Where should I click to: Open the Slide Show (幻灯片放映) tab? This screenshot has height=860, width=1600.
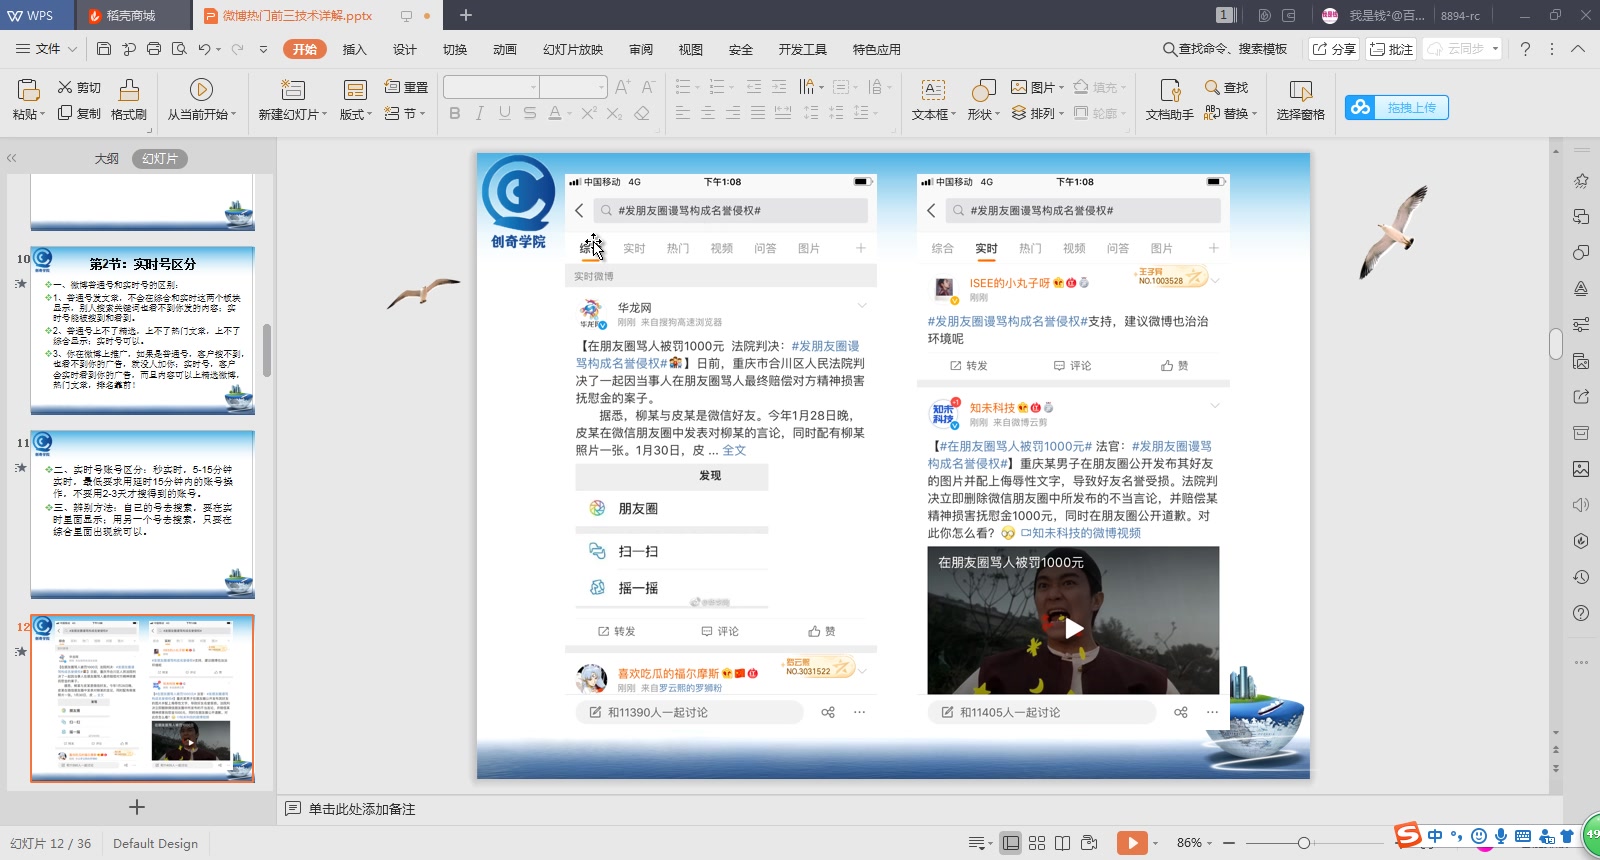coord(573,49)
